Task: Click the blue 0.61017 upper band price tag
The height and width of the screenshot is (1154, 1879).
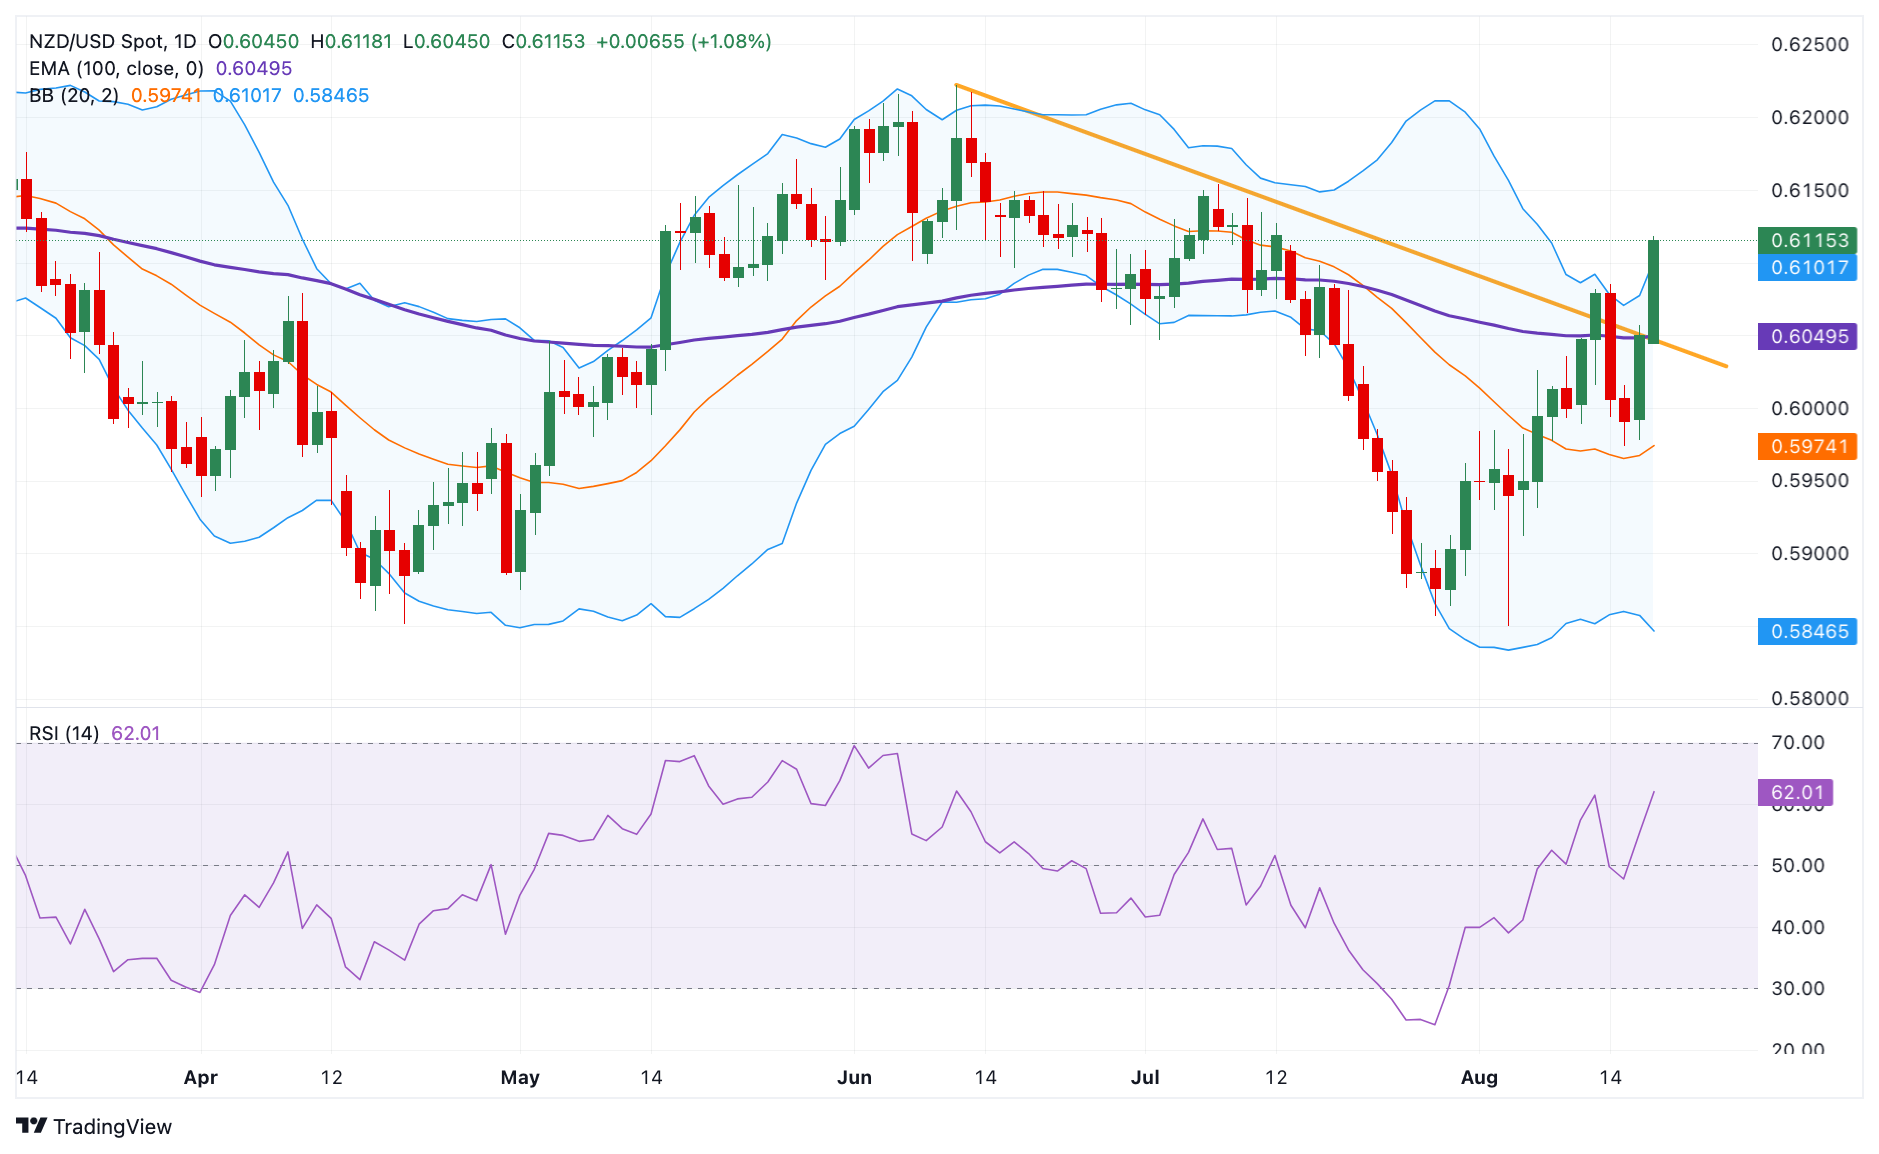Action: point(1807,267)
